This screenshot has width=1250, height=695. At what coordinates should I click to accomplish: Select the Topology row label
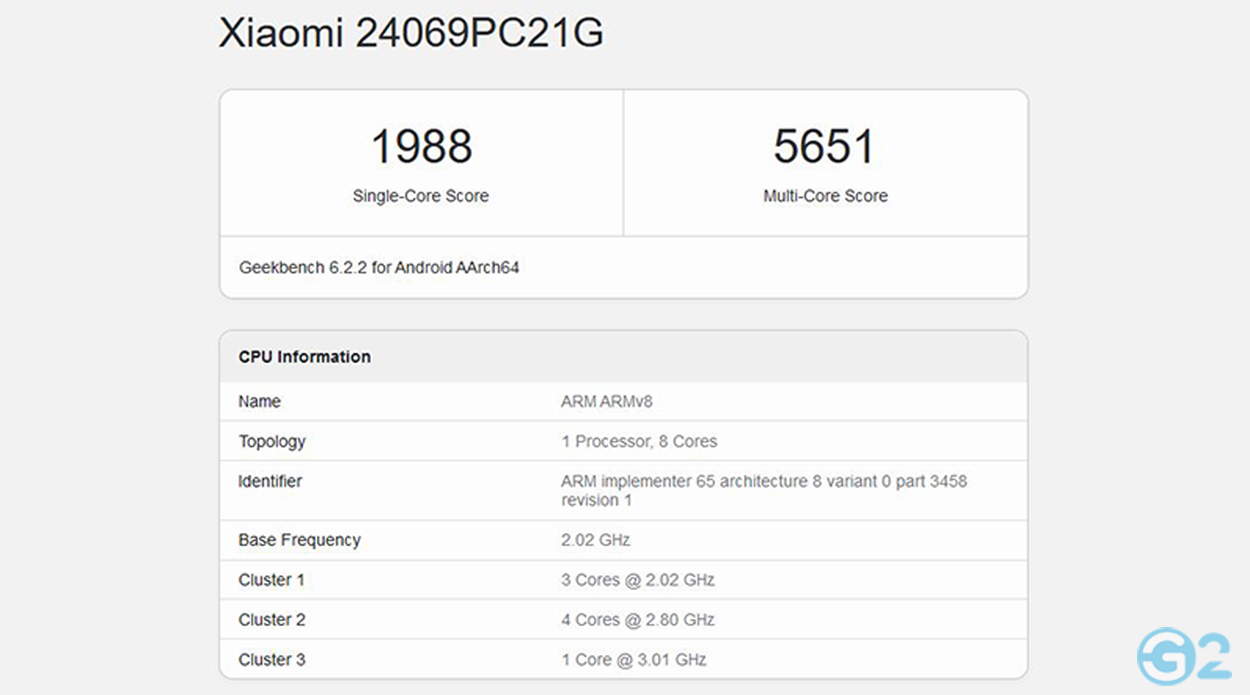point(272,441)
